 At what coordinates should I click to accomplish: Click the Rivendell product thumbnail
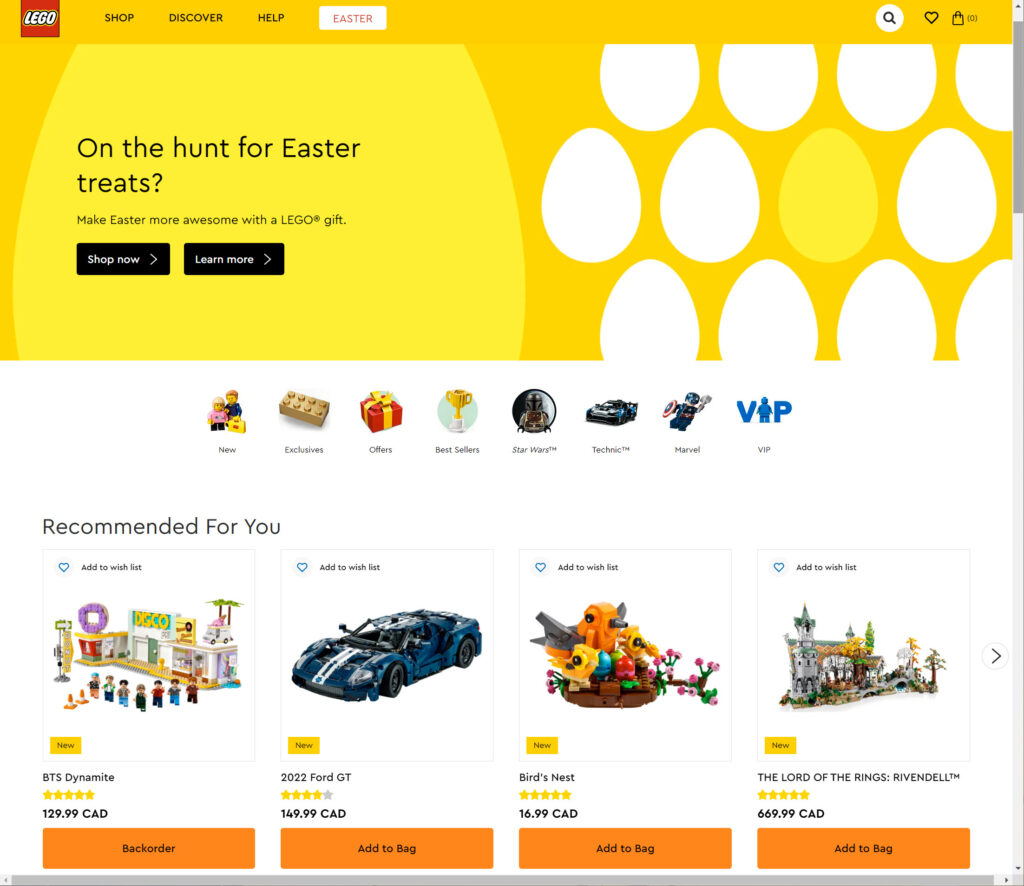[863, 656]
